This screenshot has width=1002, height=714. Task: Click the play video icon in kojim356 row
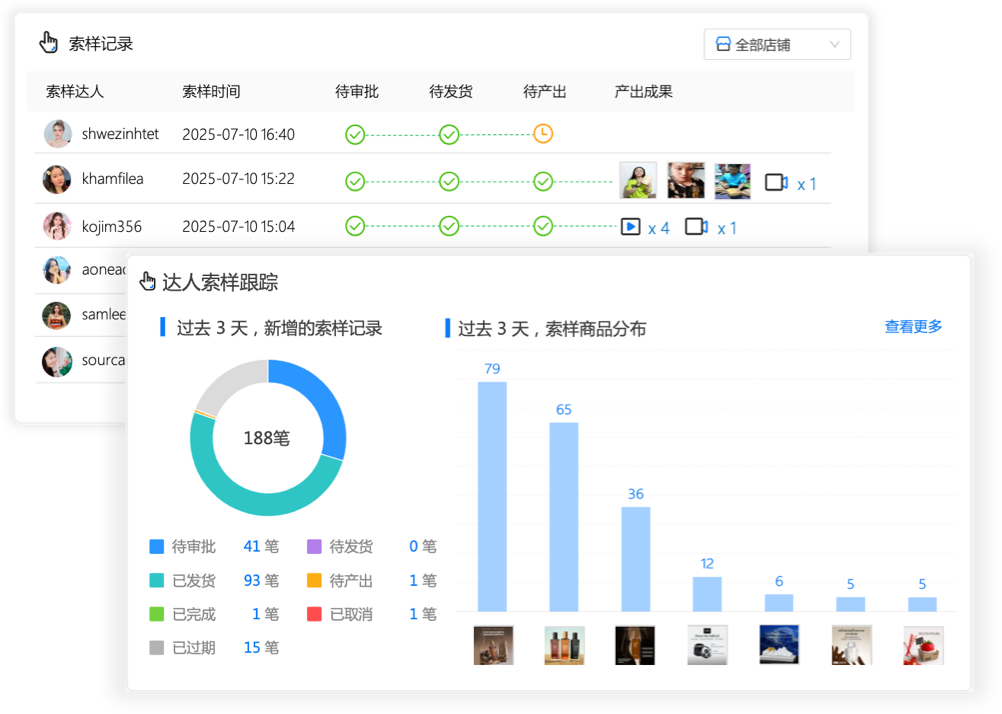click(630, 227)
